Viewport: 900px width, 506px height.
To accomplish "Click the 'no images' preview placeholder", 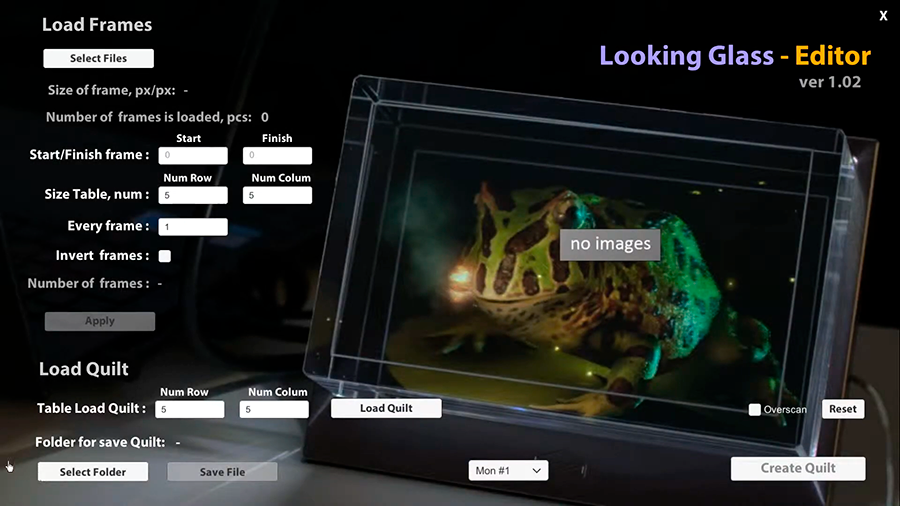I will (x=610, y=243).
